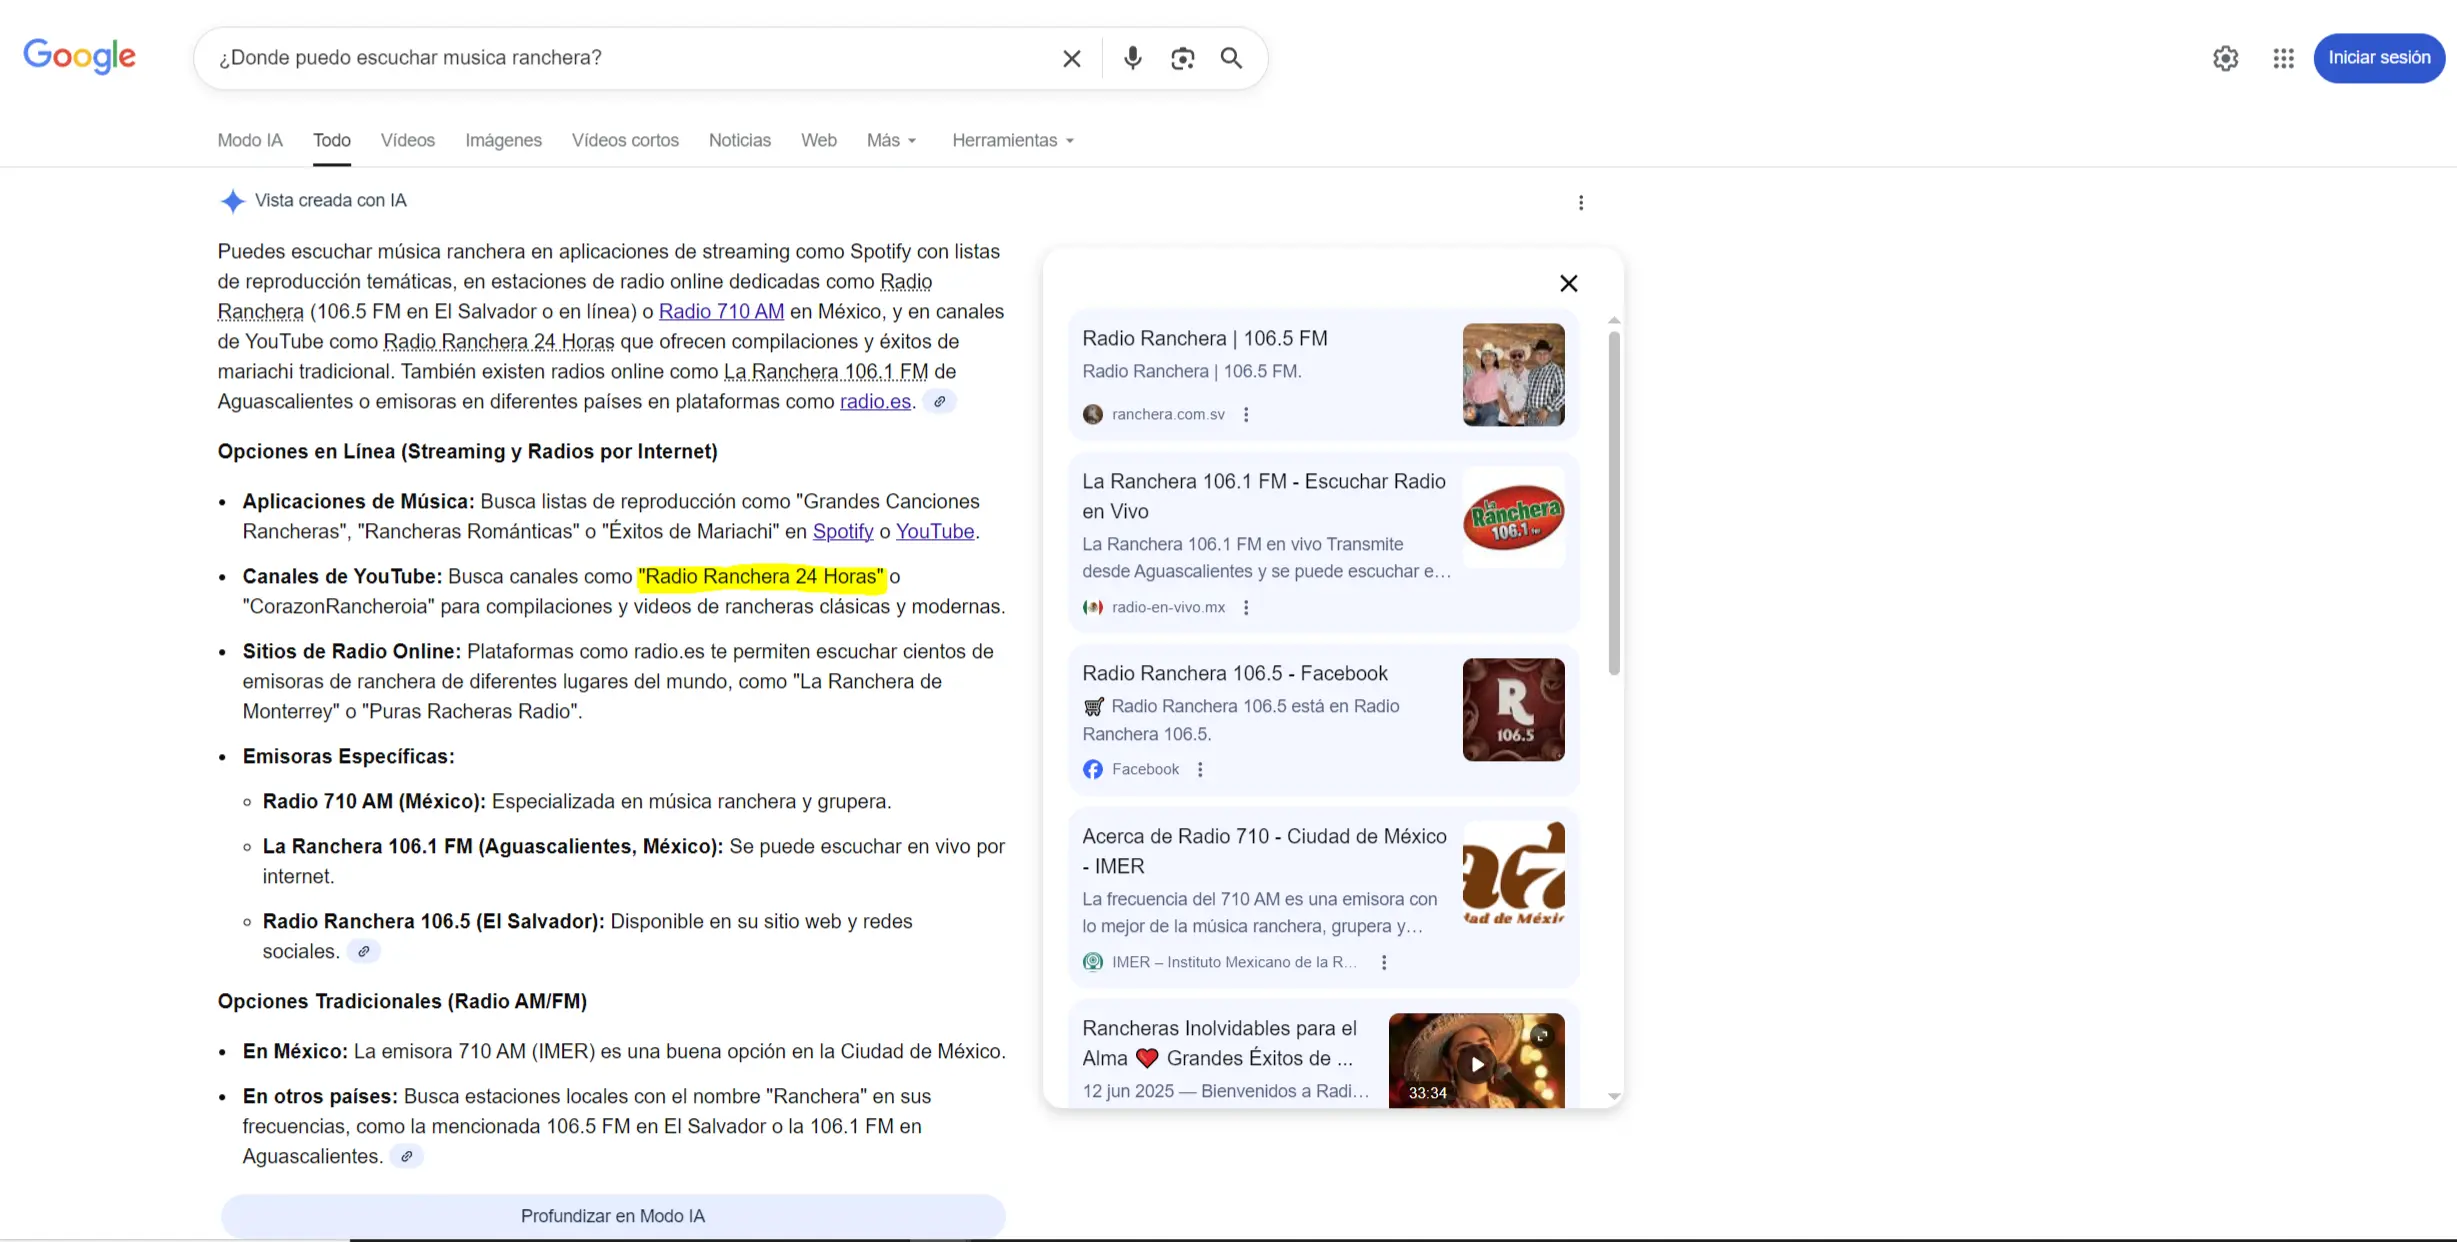Viewport: 2457px width, 1242px height.
Task: Click La Ranchera 106.1 logo thumbnail
Action: (x=1513, y=517)
